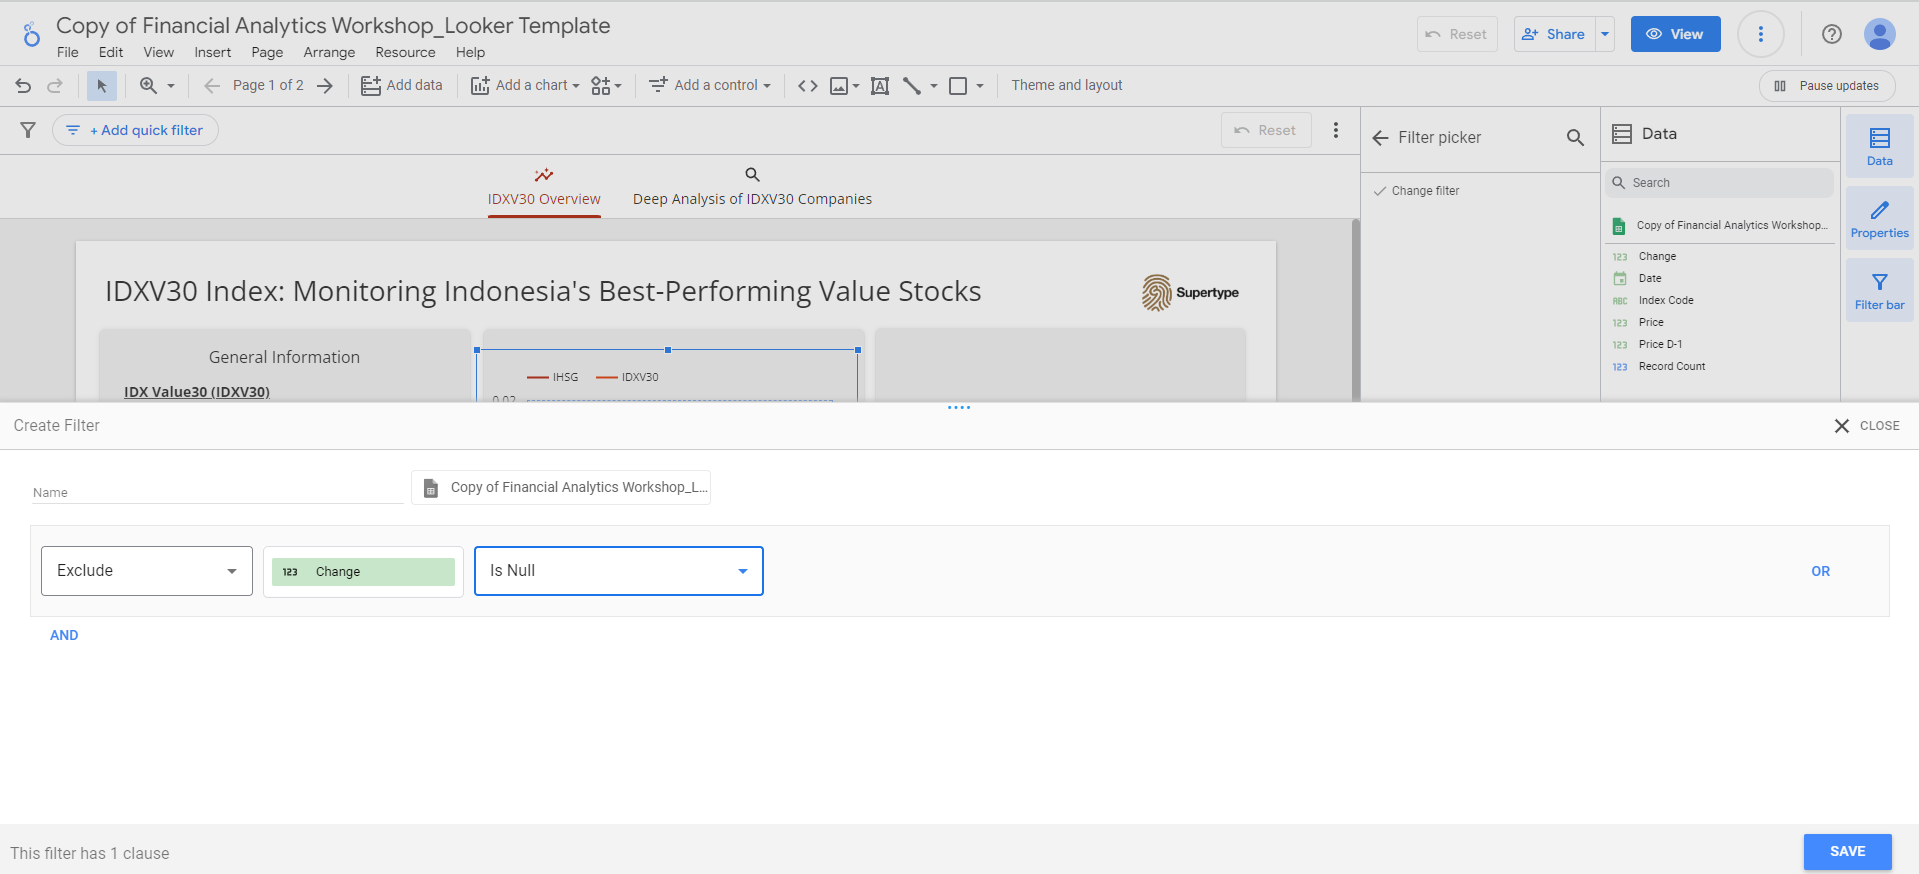Viewport: 1919px width, 874px height.
Task: Click the Share button
Action: 1554,34
